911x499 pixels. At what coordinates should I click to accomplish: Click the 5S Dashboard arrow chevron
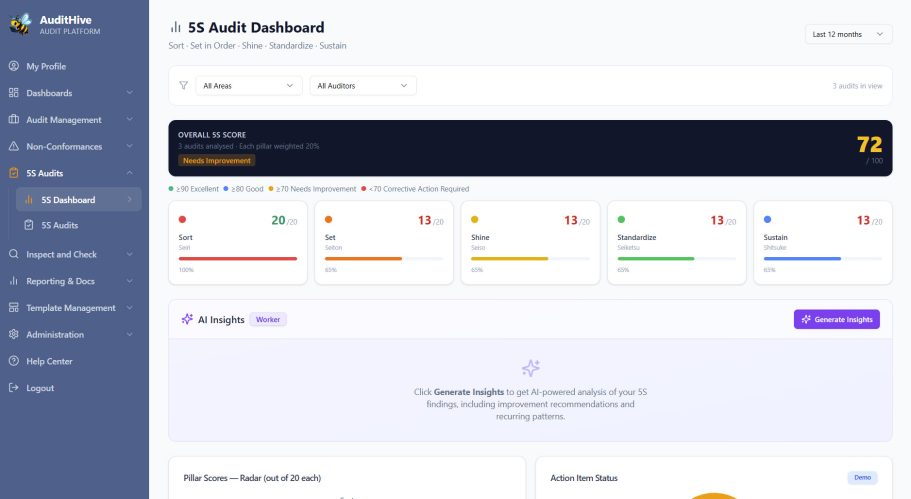point(130,200)
